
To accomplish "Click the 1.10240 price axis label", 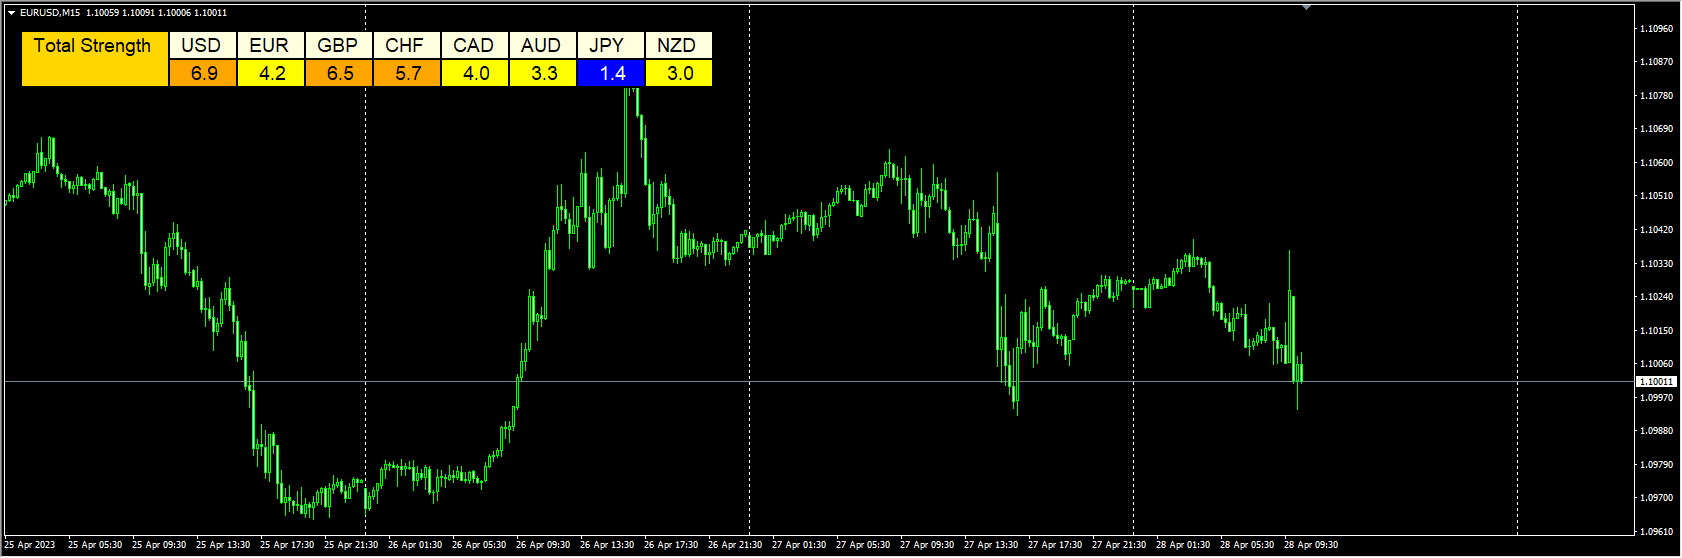I will coord(1657,297).
